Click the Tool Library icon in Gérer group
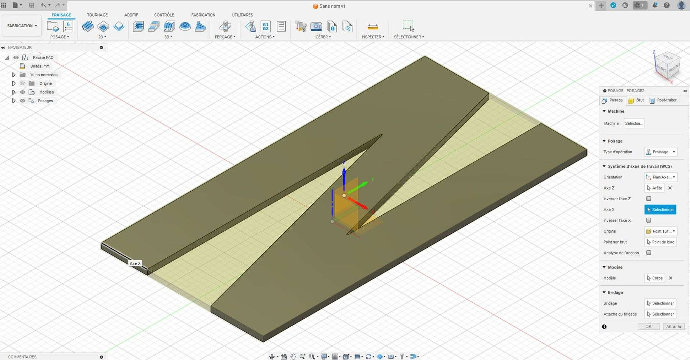Screen dimensions: 690x360 point(301,27)
